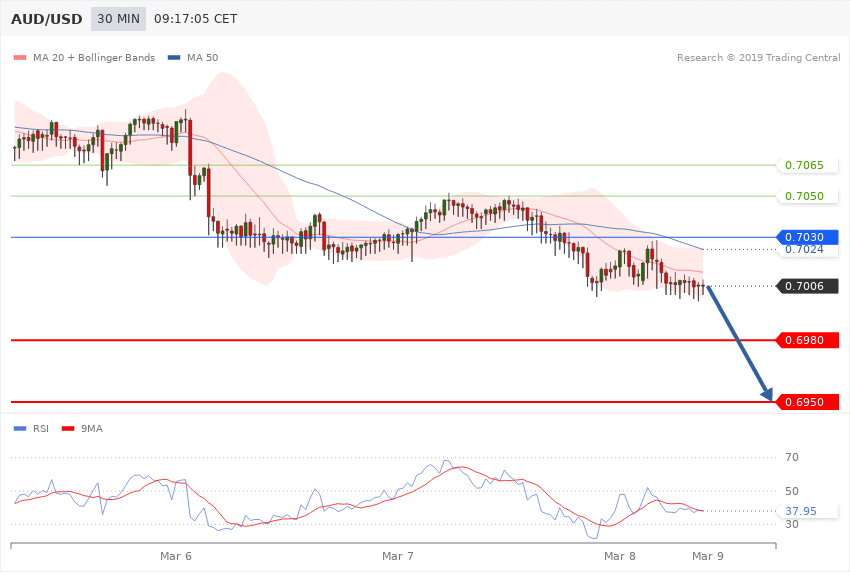
Task: Click the RSI 70 level label
Action: click(x=792, y=457)
